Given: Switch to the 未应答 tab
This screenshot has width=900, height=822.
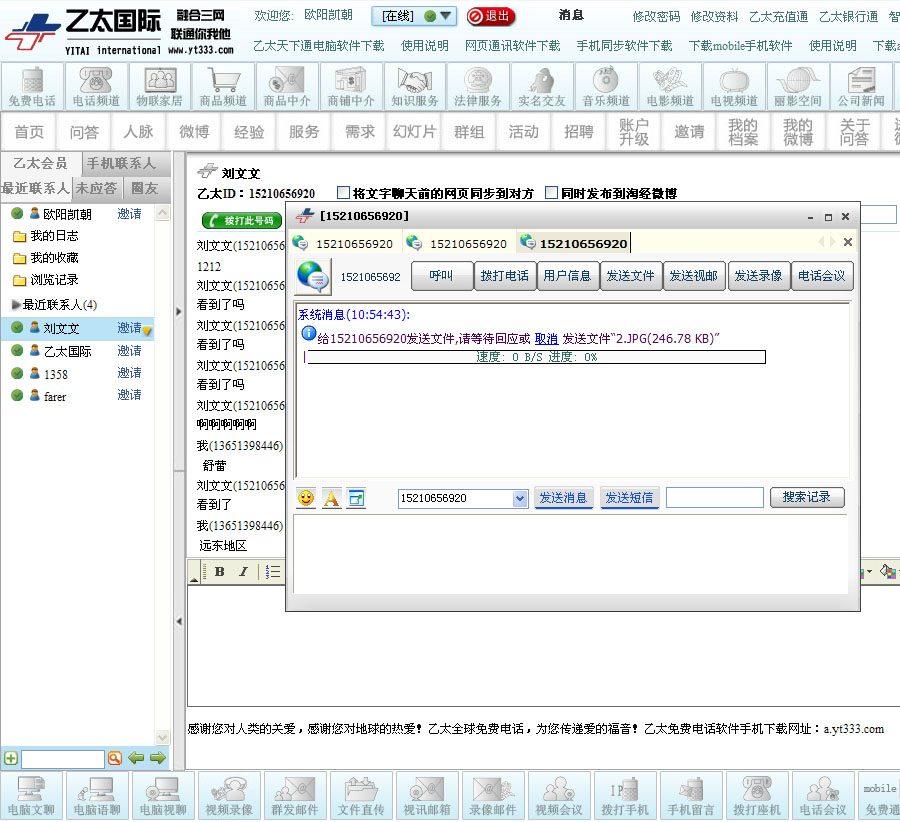Looking at the screenshot, I should click(x=96, y=188).
